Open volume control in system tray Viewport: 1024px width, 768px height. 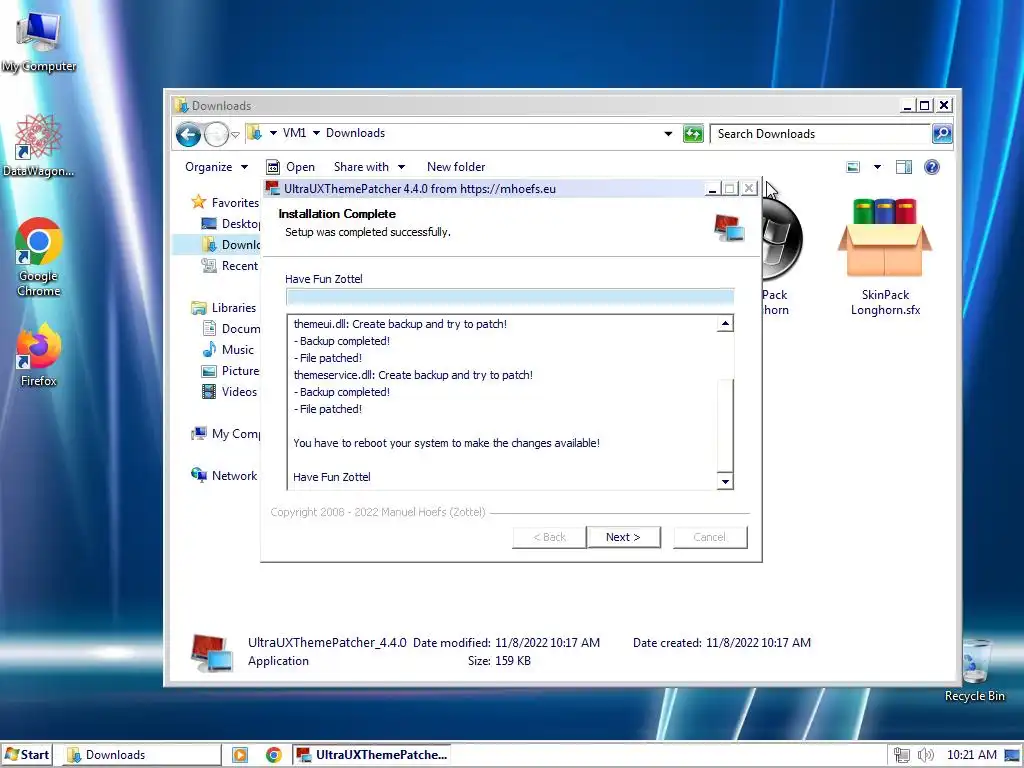925,755
